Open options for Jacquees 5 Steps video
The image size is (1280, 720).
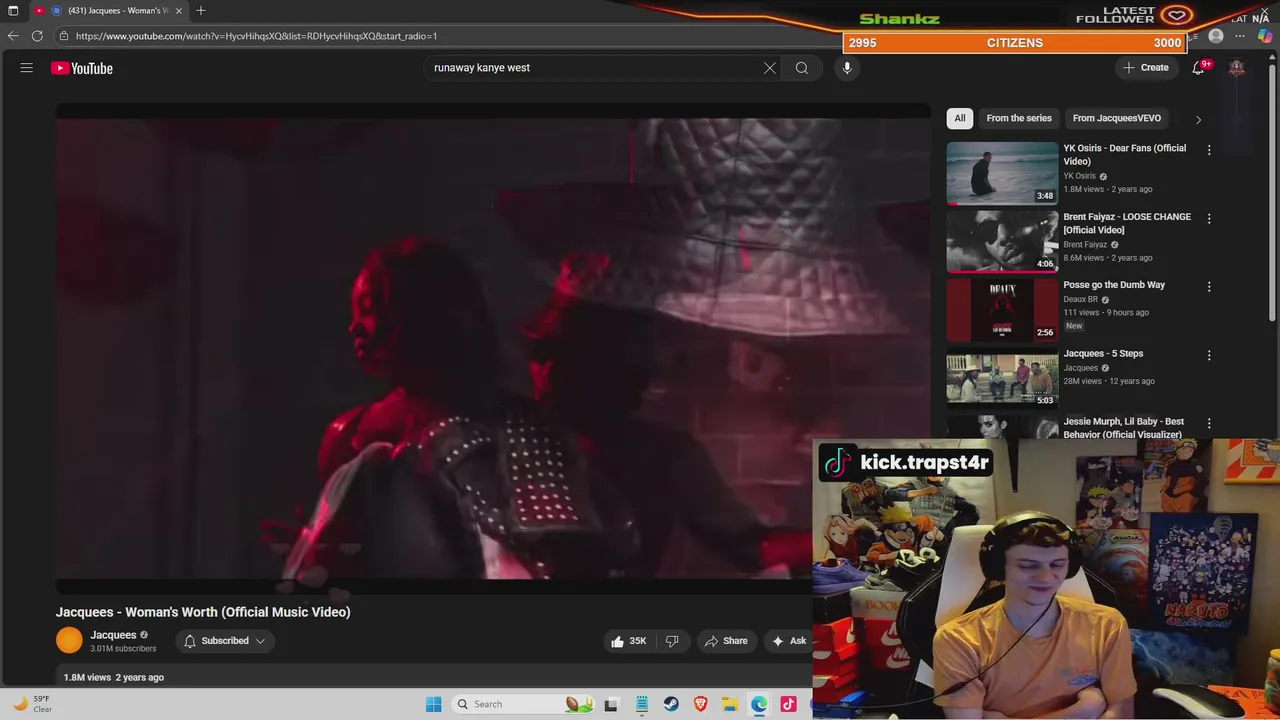(1209, 355)
